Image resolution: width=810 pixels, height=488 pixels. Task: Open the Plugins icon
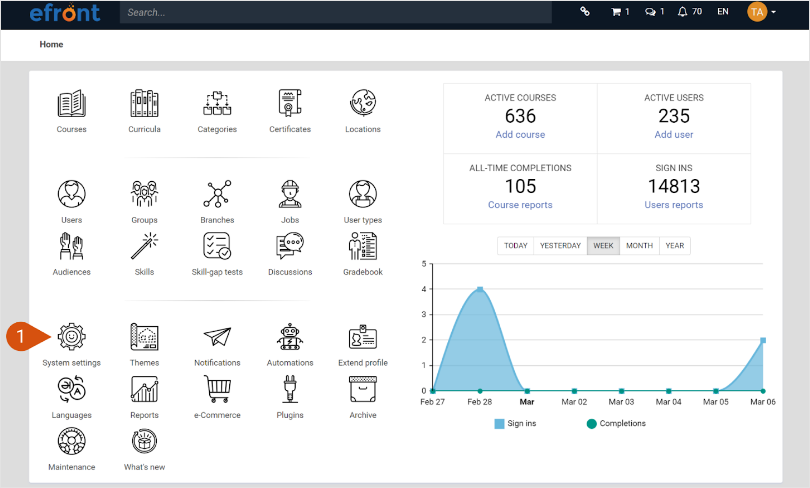pos(290,390)
